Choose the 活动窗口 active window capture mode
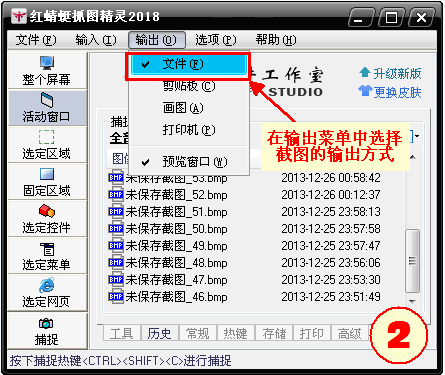 [x=47, y=108]
